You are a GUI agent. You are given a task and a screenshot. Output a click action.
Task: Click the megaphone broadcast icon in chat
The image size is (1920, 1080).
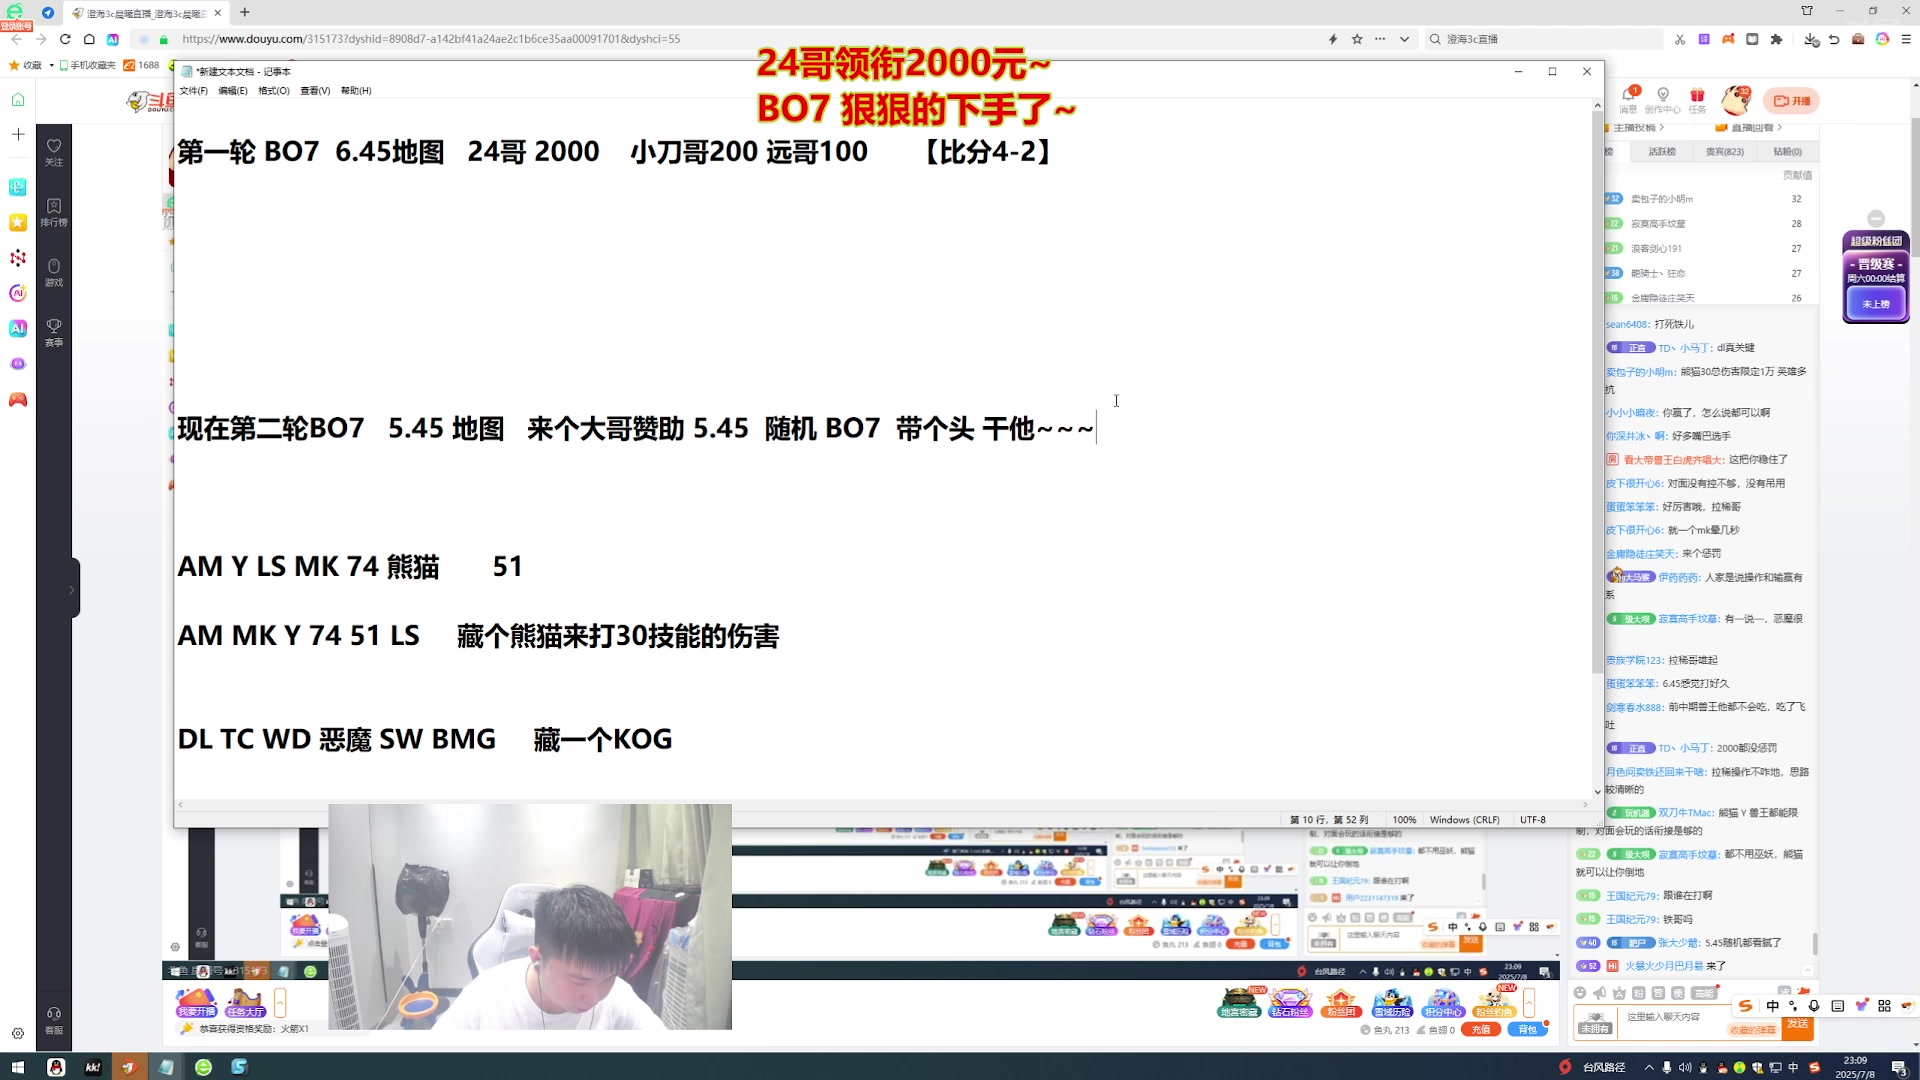(1600, 993)
